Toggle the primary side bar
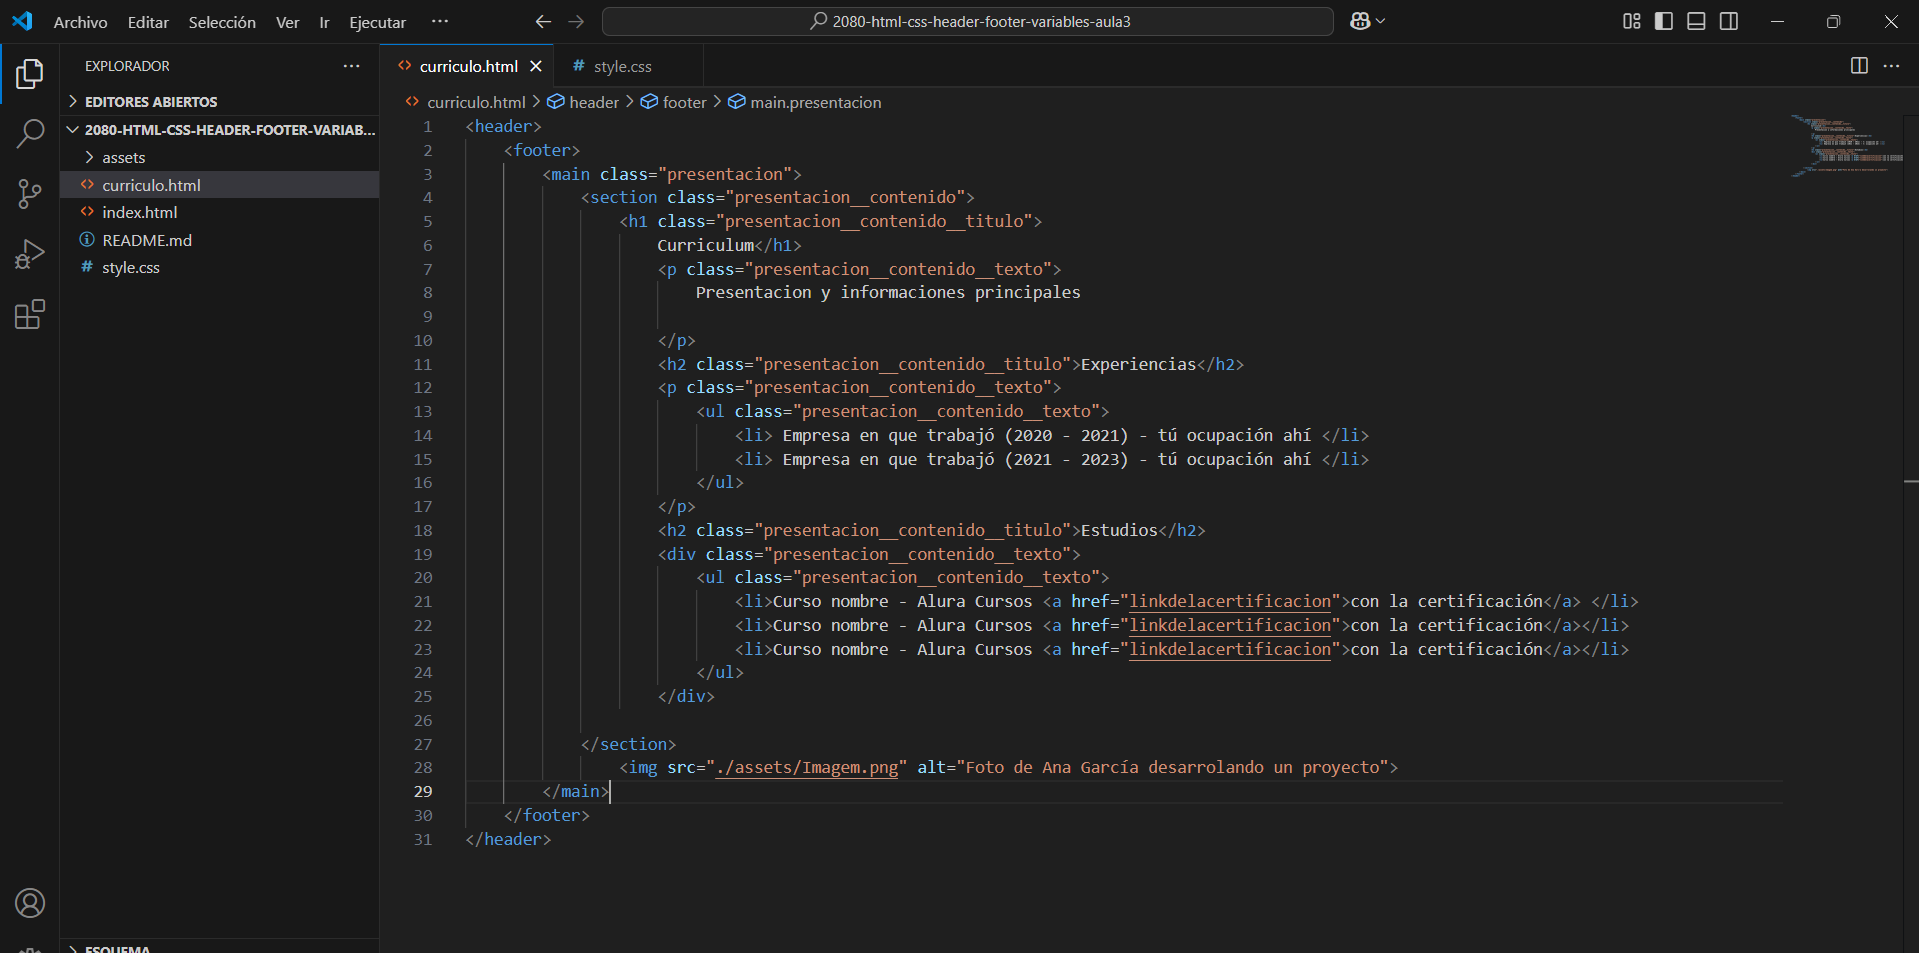Image resolution: width=1919 pixels, height=953 pixels. click(x=1664, y=21)
